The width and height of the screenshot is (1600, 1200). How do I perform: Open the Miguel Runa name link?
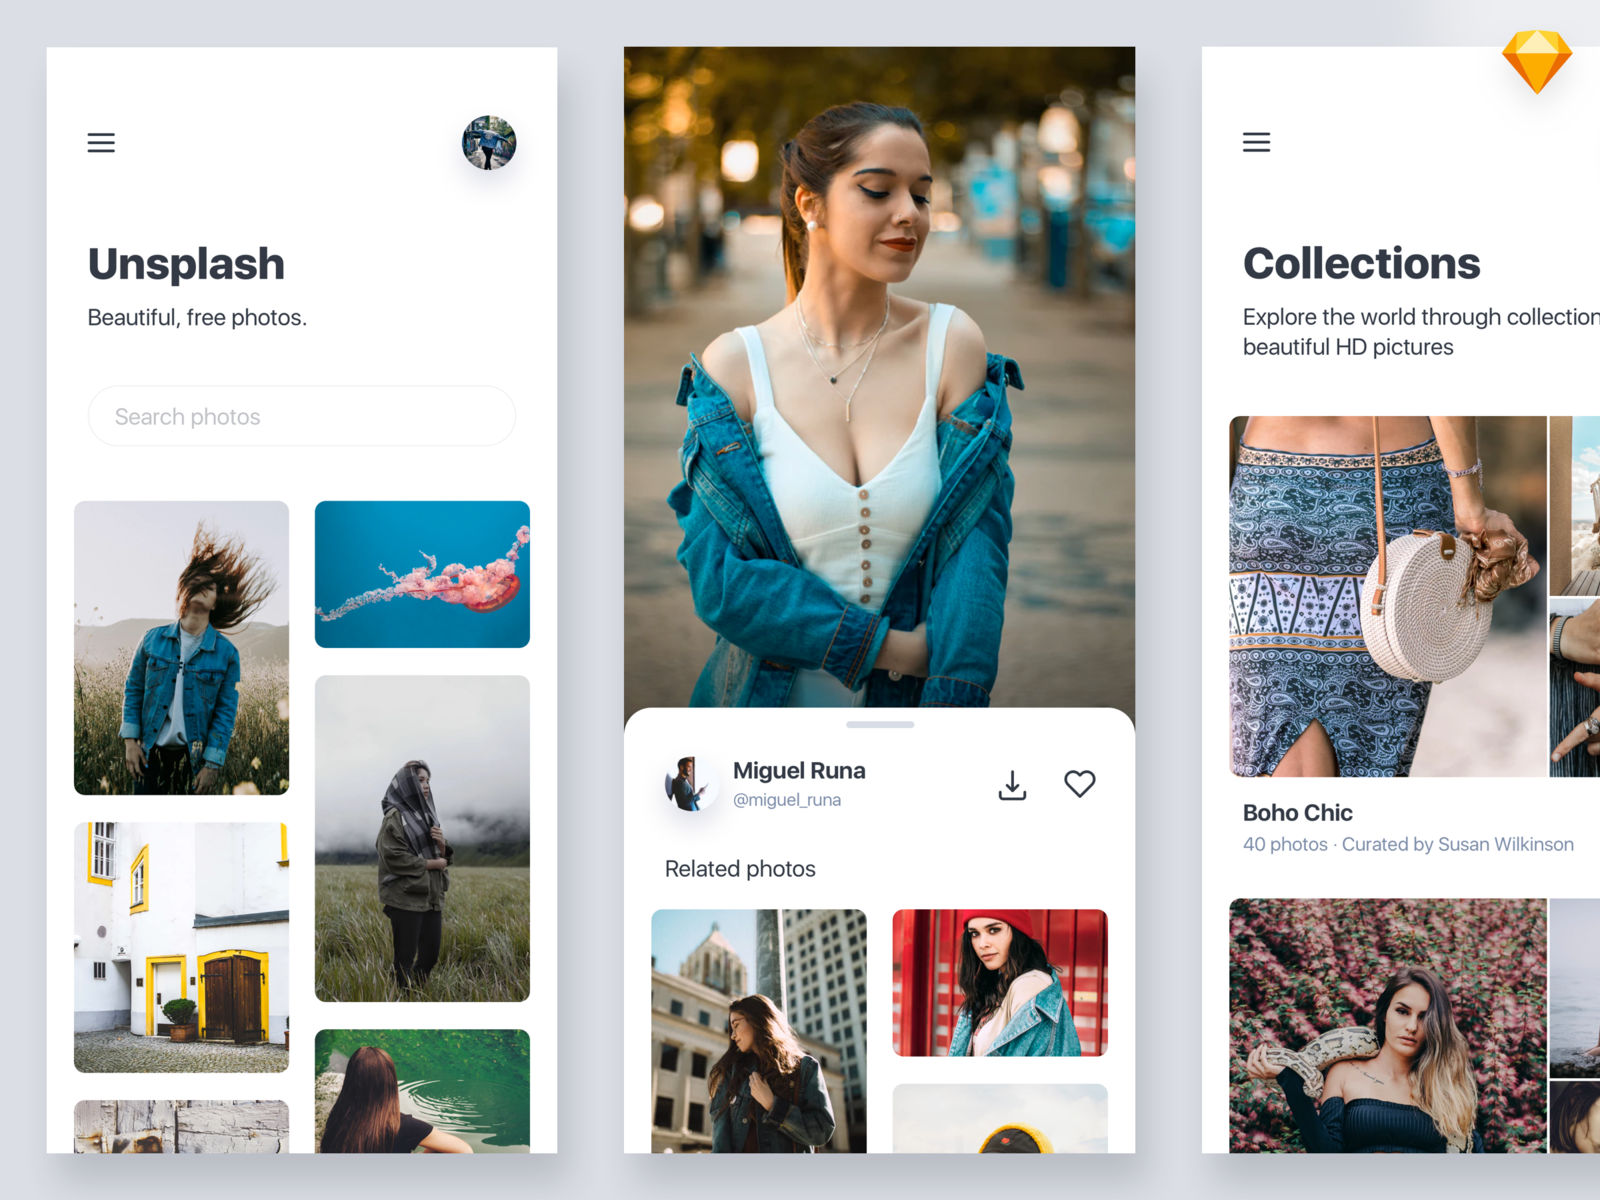799,771
